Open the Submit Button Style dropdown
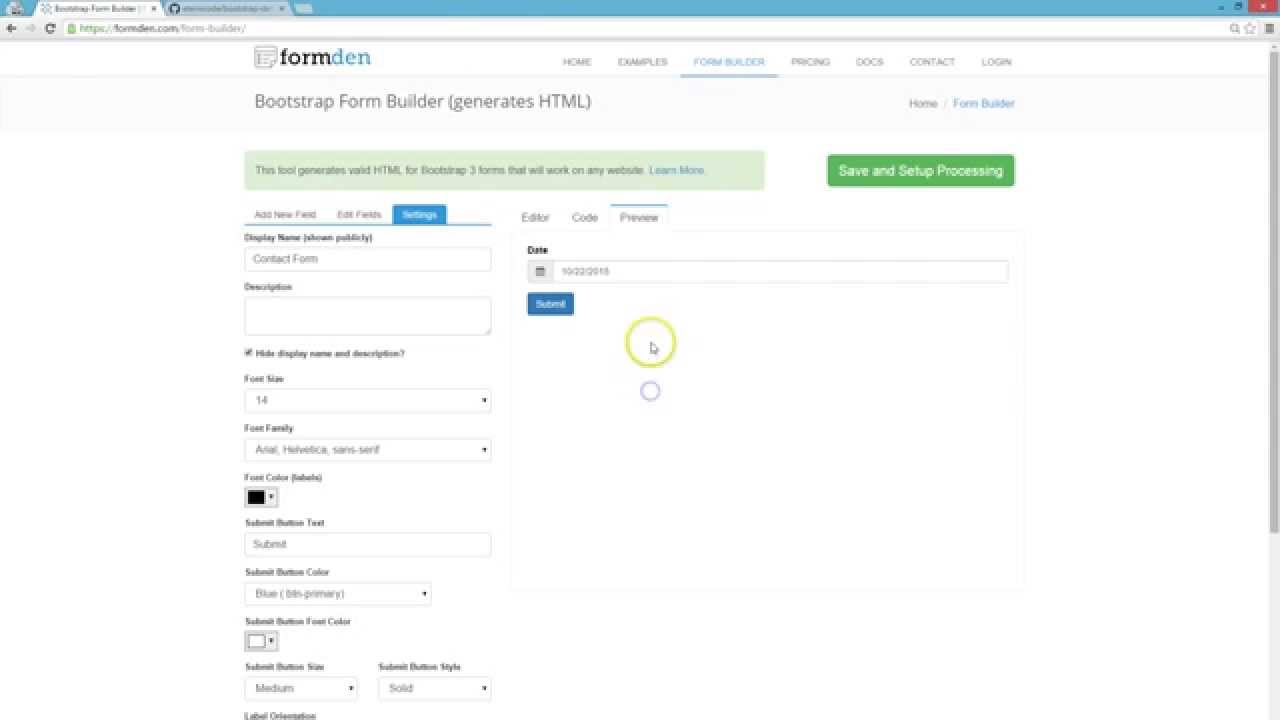 coord(434,688)
